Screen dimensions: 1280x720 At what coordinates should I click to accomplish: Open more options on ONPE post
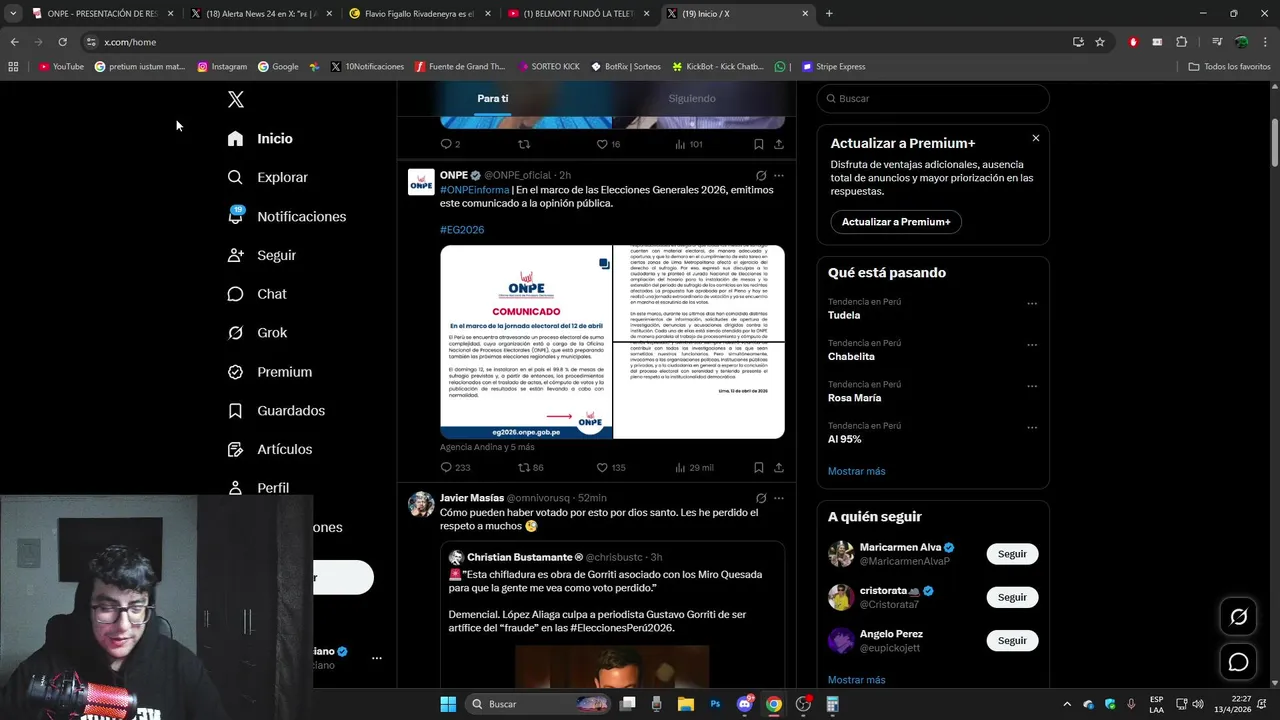point(779,175)
